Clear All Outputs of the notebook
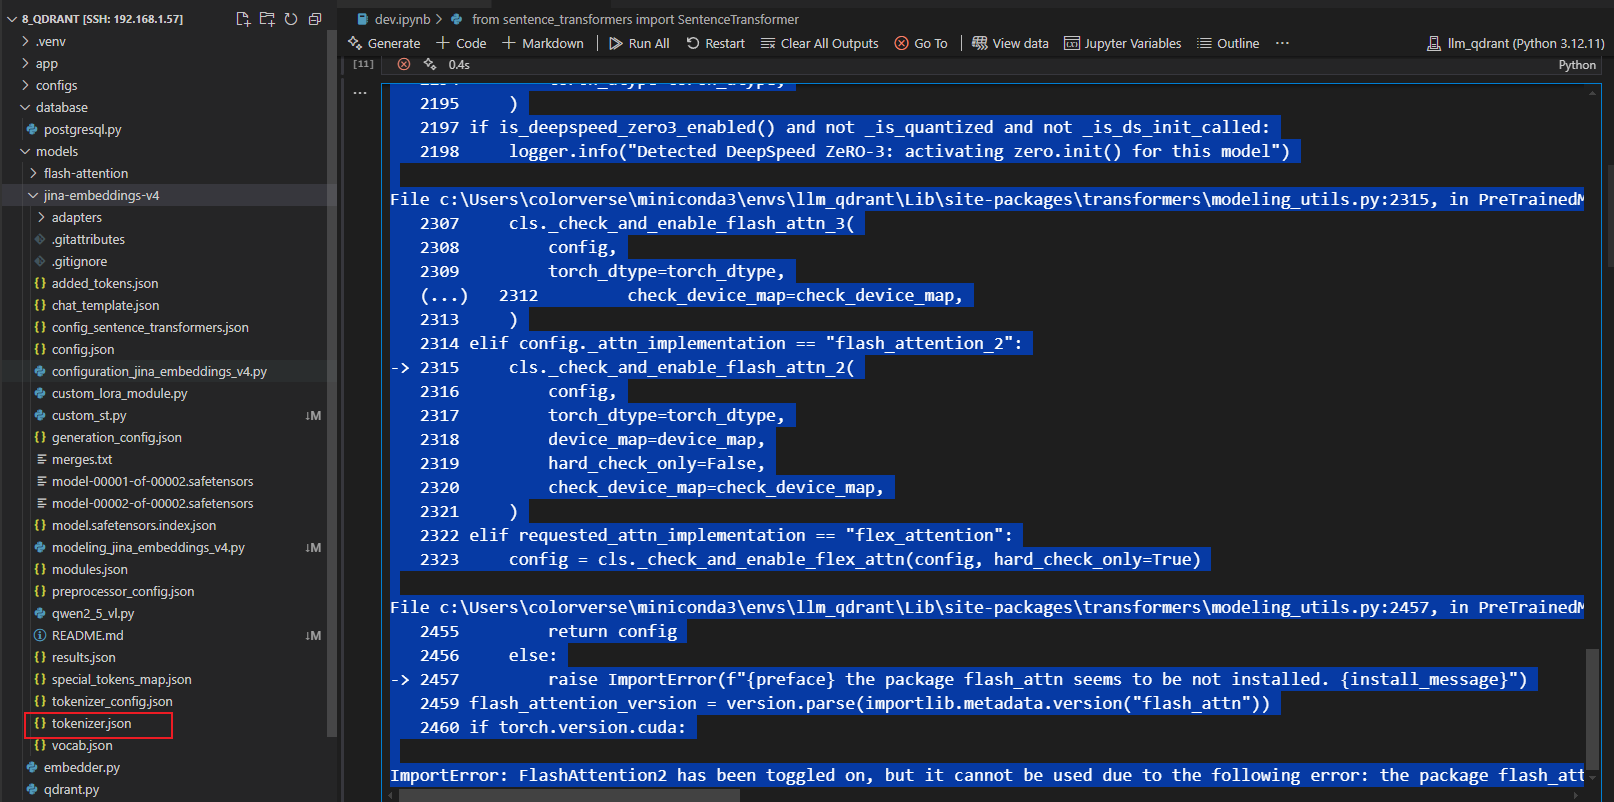 click(x=819, y=43)
